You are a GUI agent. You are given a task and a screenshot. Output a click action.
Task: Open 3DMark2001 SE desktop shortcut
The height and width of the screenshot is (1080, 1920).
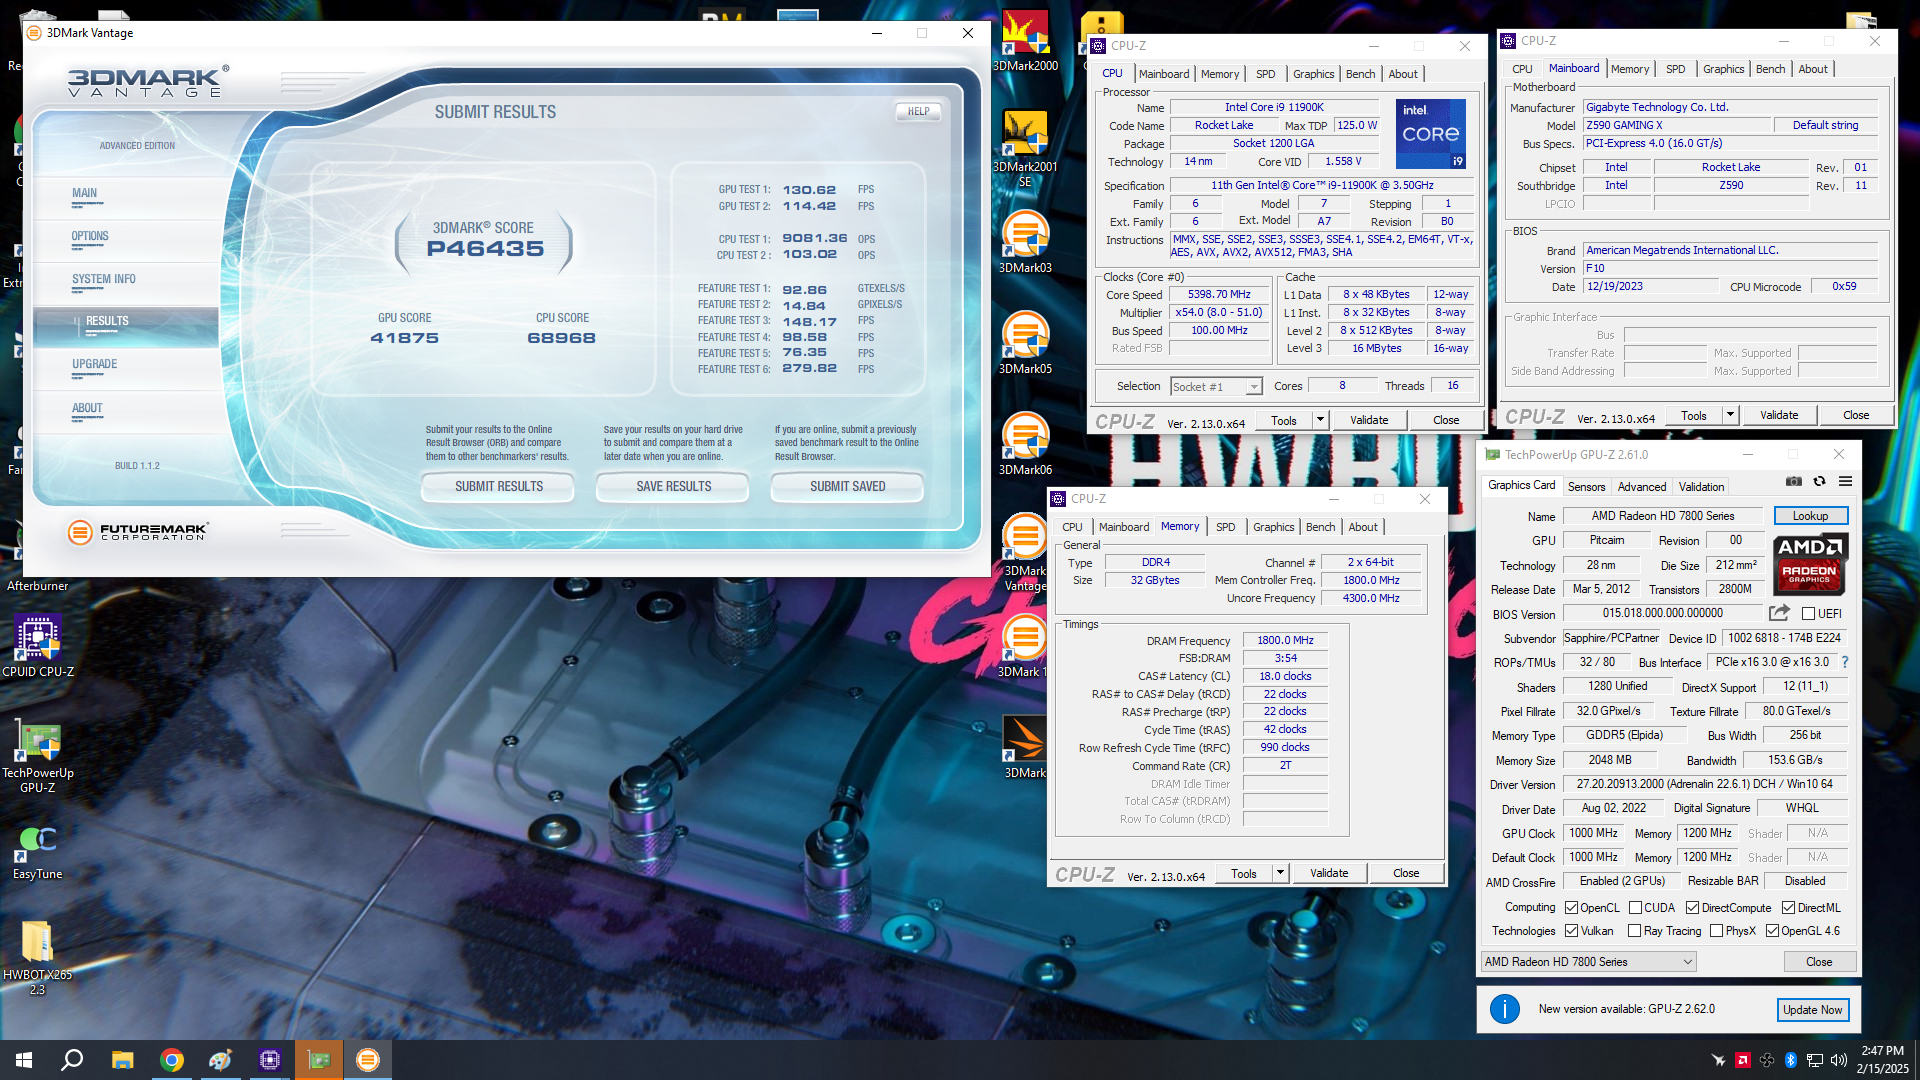(1025, 148)
